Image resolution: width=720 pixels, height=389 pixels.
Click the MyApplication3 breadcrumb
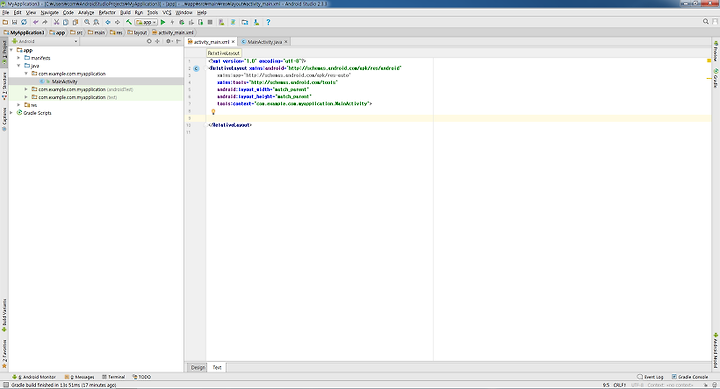pyautogui.click(x=24, y=33)
